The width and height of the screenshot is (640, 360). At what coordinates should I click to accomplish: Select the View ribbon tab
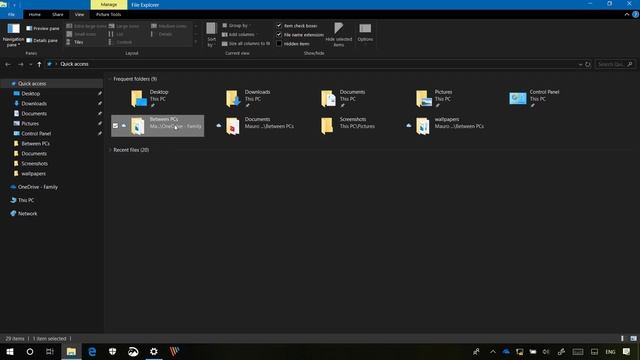coord(79,14)
